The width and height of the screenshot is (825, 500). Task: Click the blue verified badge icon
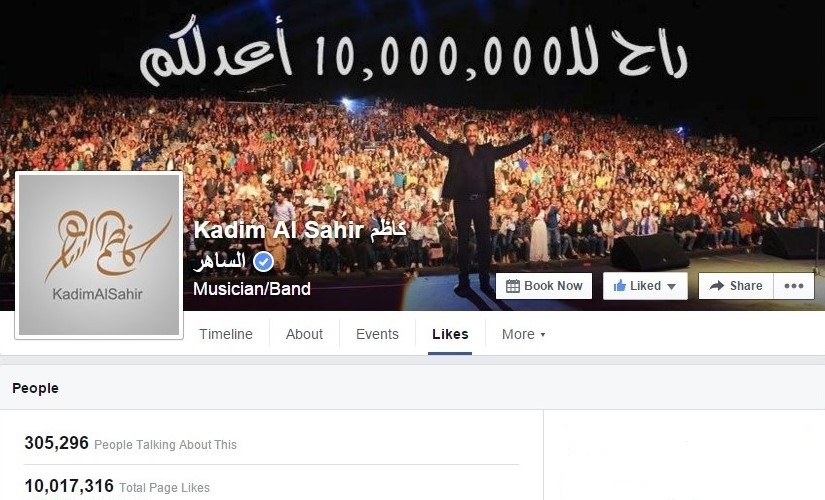263,262
